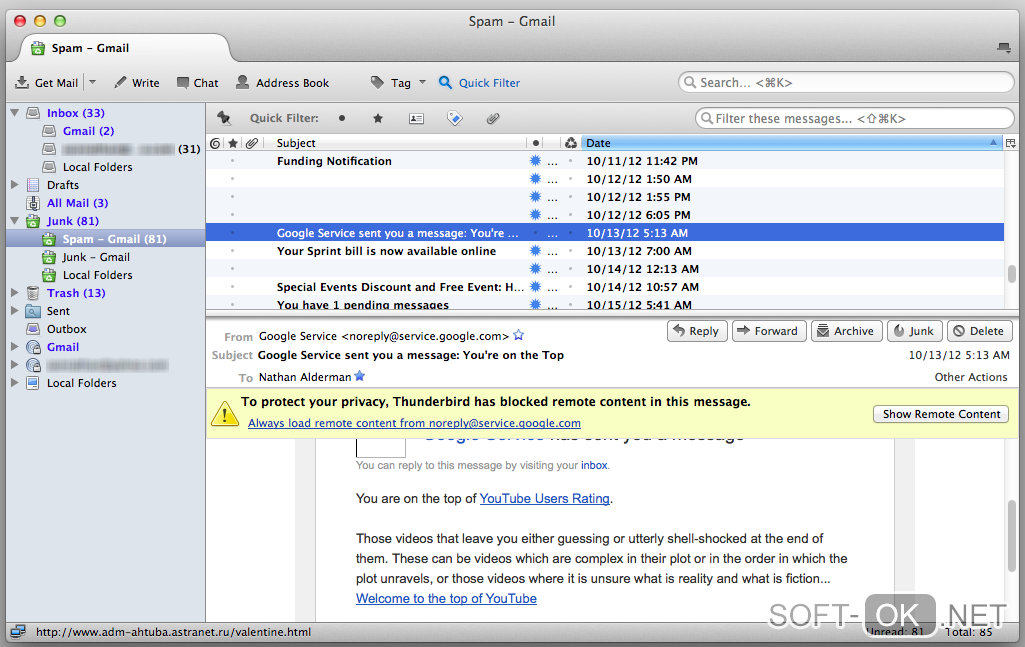1025x647 pixels.
Task: Open the Address Book
Action: pos(282,82)
